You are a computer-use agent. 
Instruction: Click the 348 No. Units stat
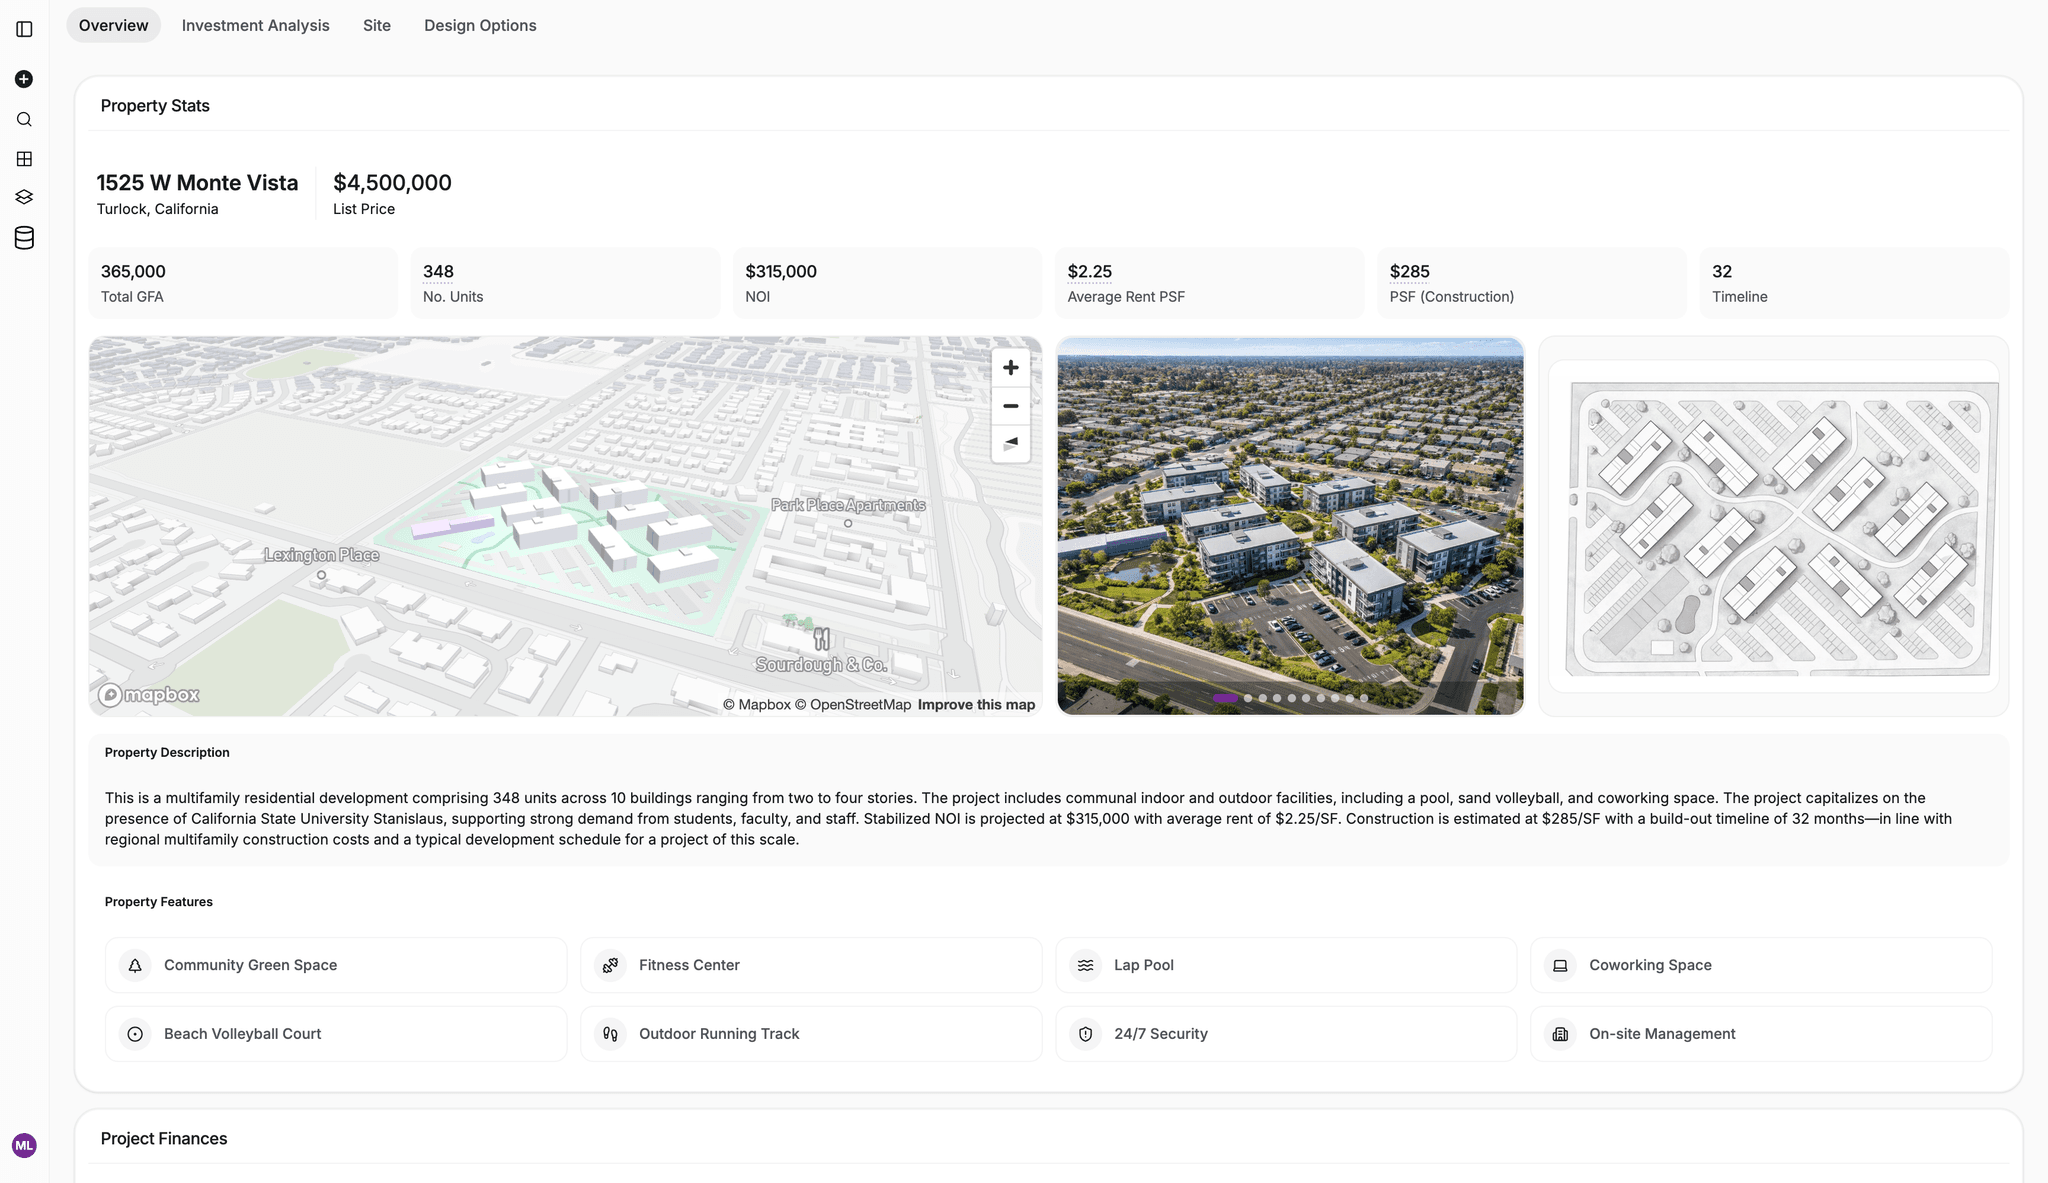[565, 283]
